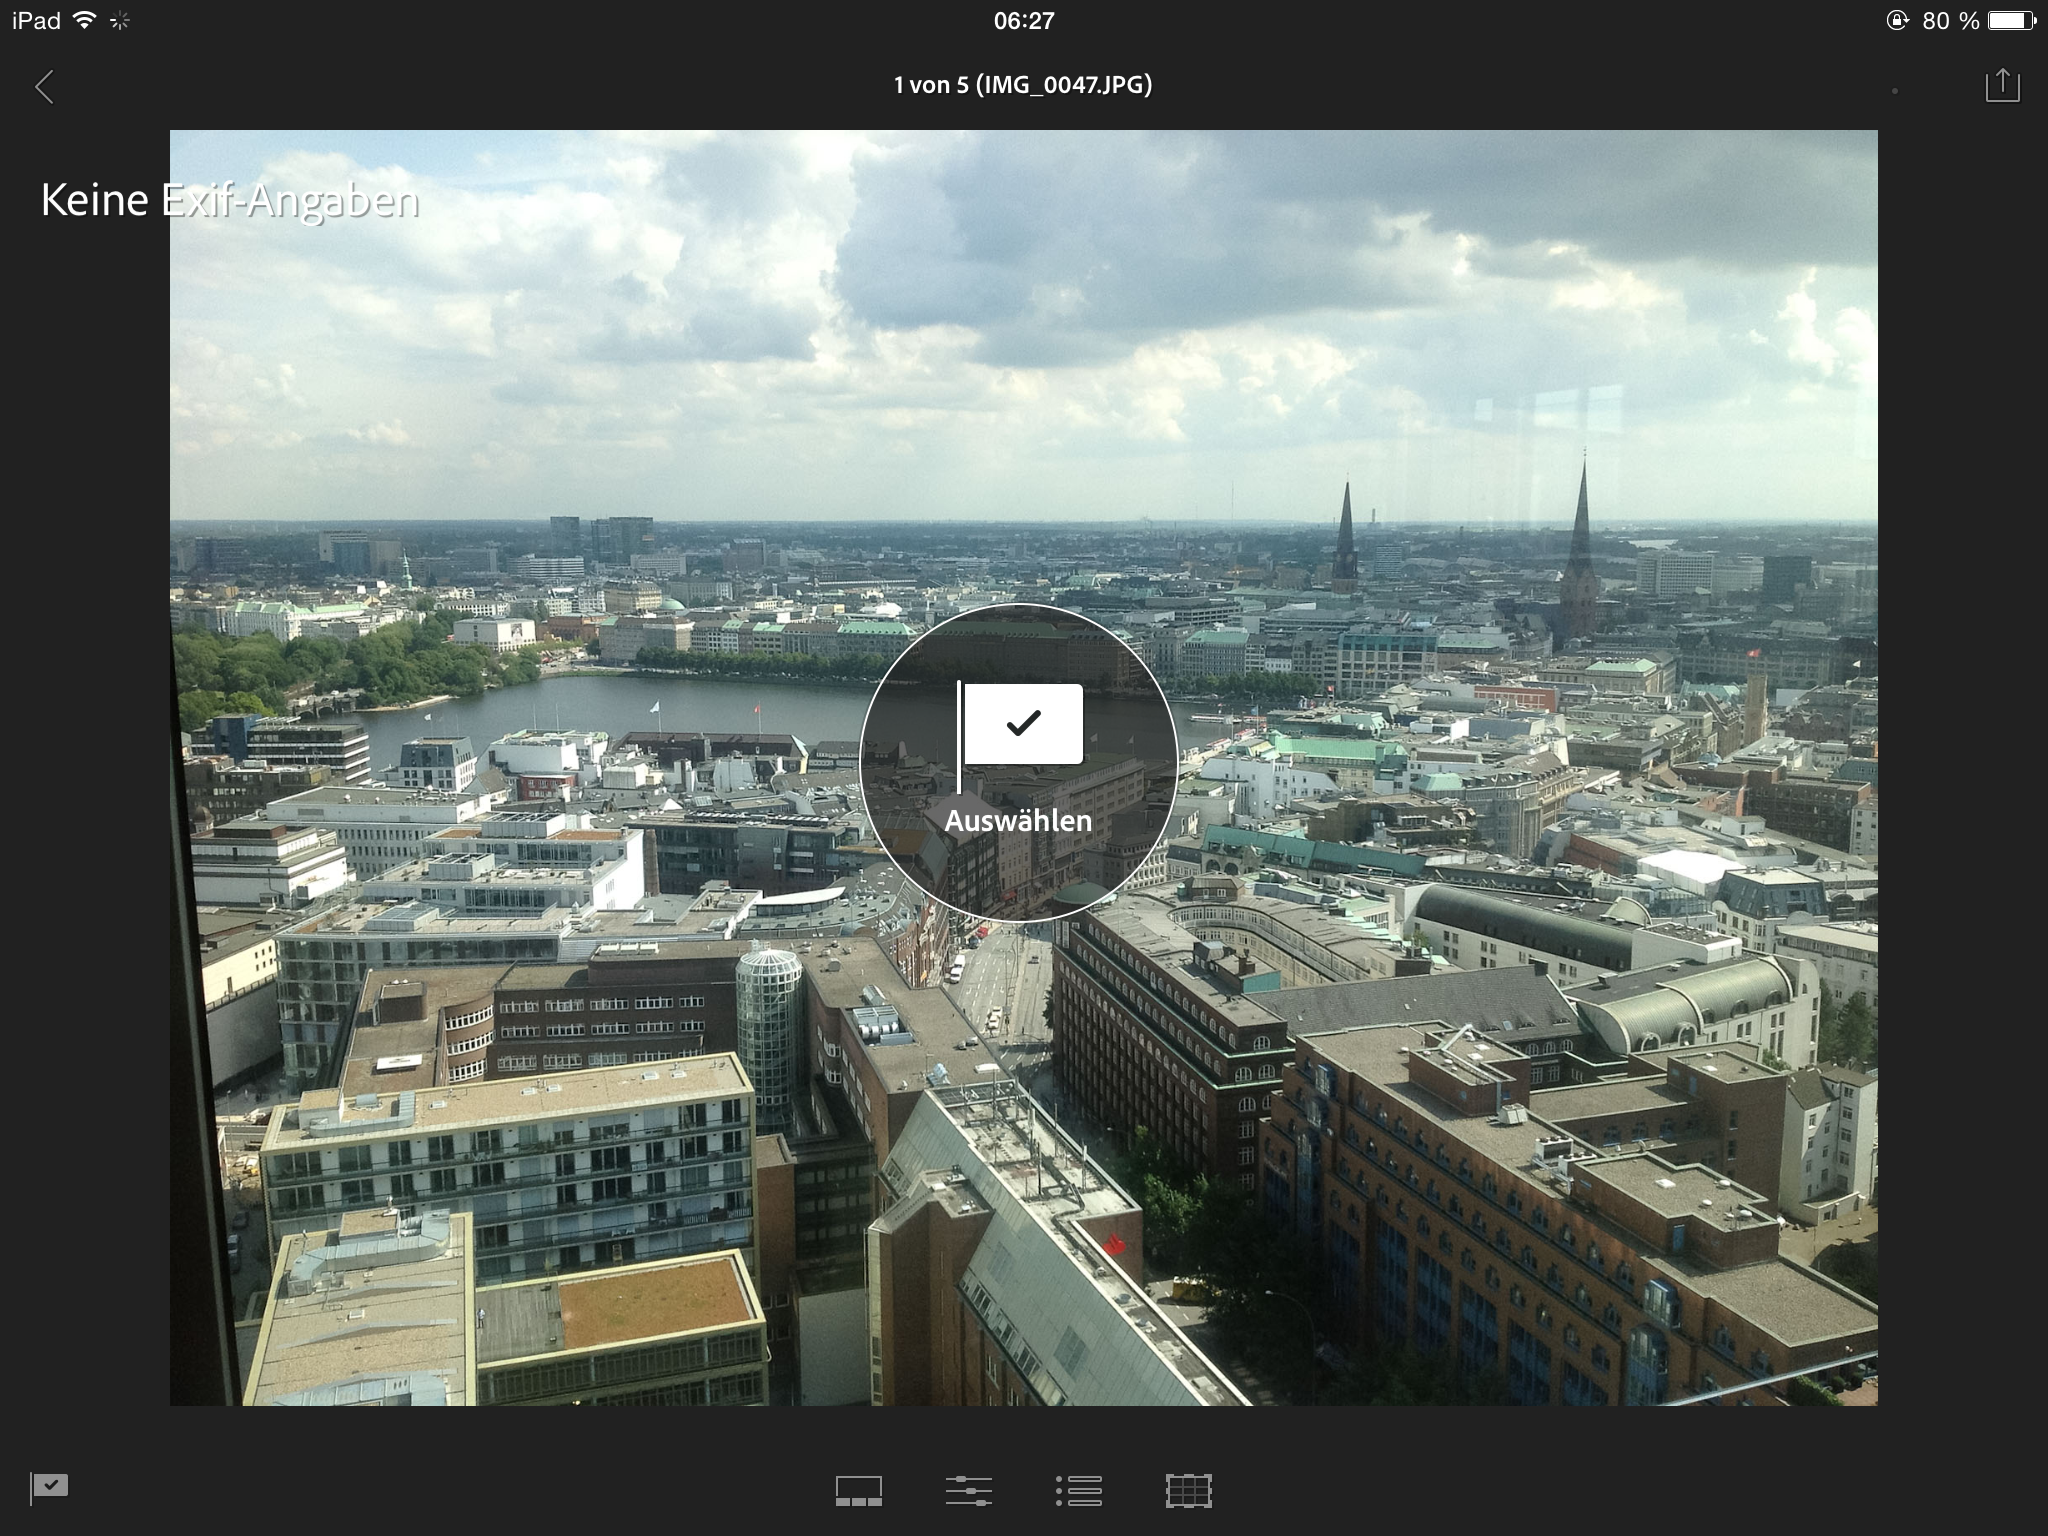This screenshot has height=1536, width=2048.
Task: Tap the battery indicator
Action: 2012,20
